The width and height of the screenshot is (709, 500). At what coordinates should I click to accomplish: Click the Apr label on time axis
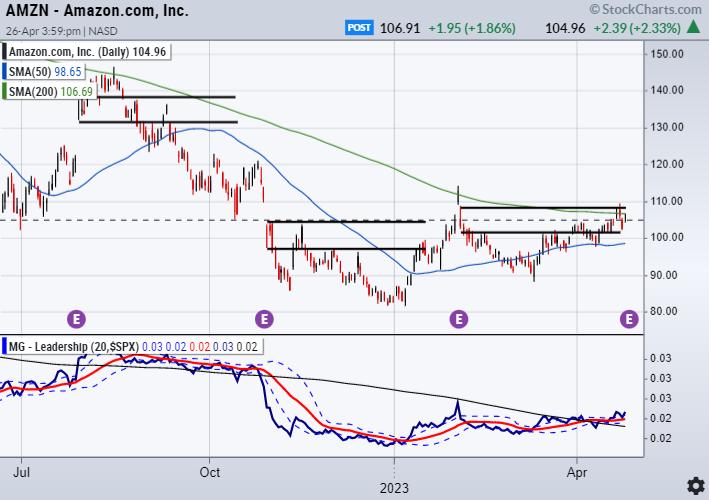576,468
